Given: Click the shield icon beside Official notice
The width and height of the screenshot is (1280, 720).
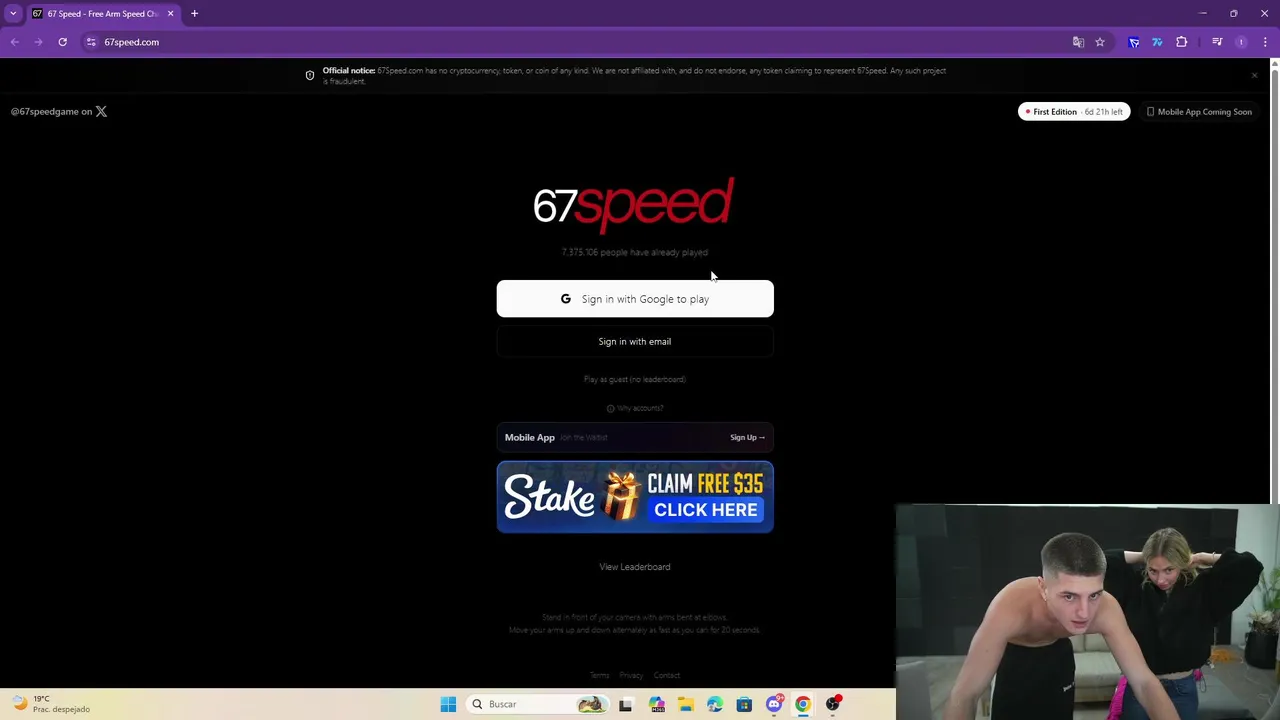Looking at the screenshot, I should point(310,75).
